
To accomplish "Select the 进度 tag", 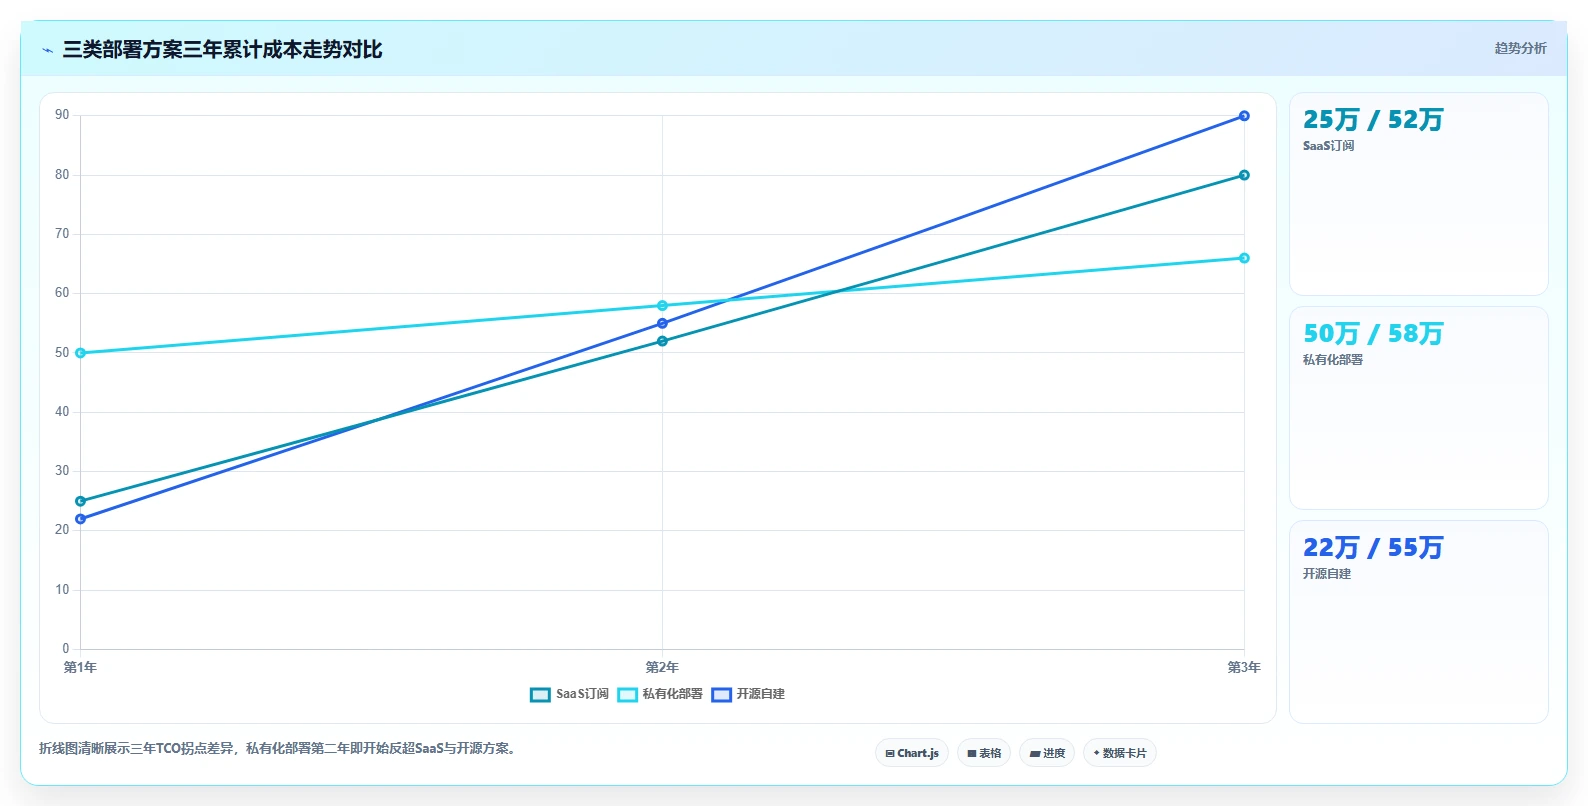I will click(x=1047, y=753).
